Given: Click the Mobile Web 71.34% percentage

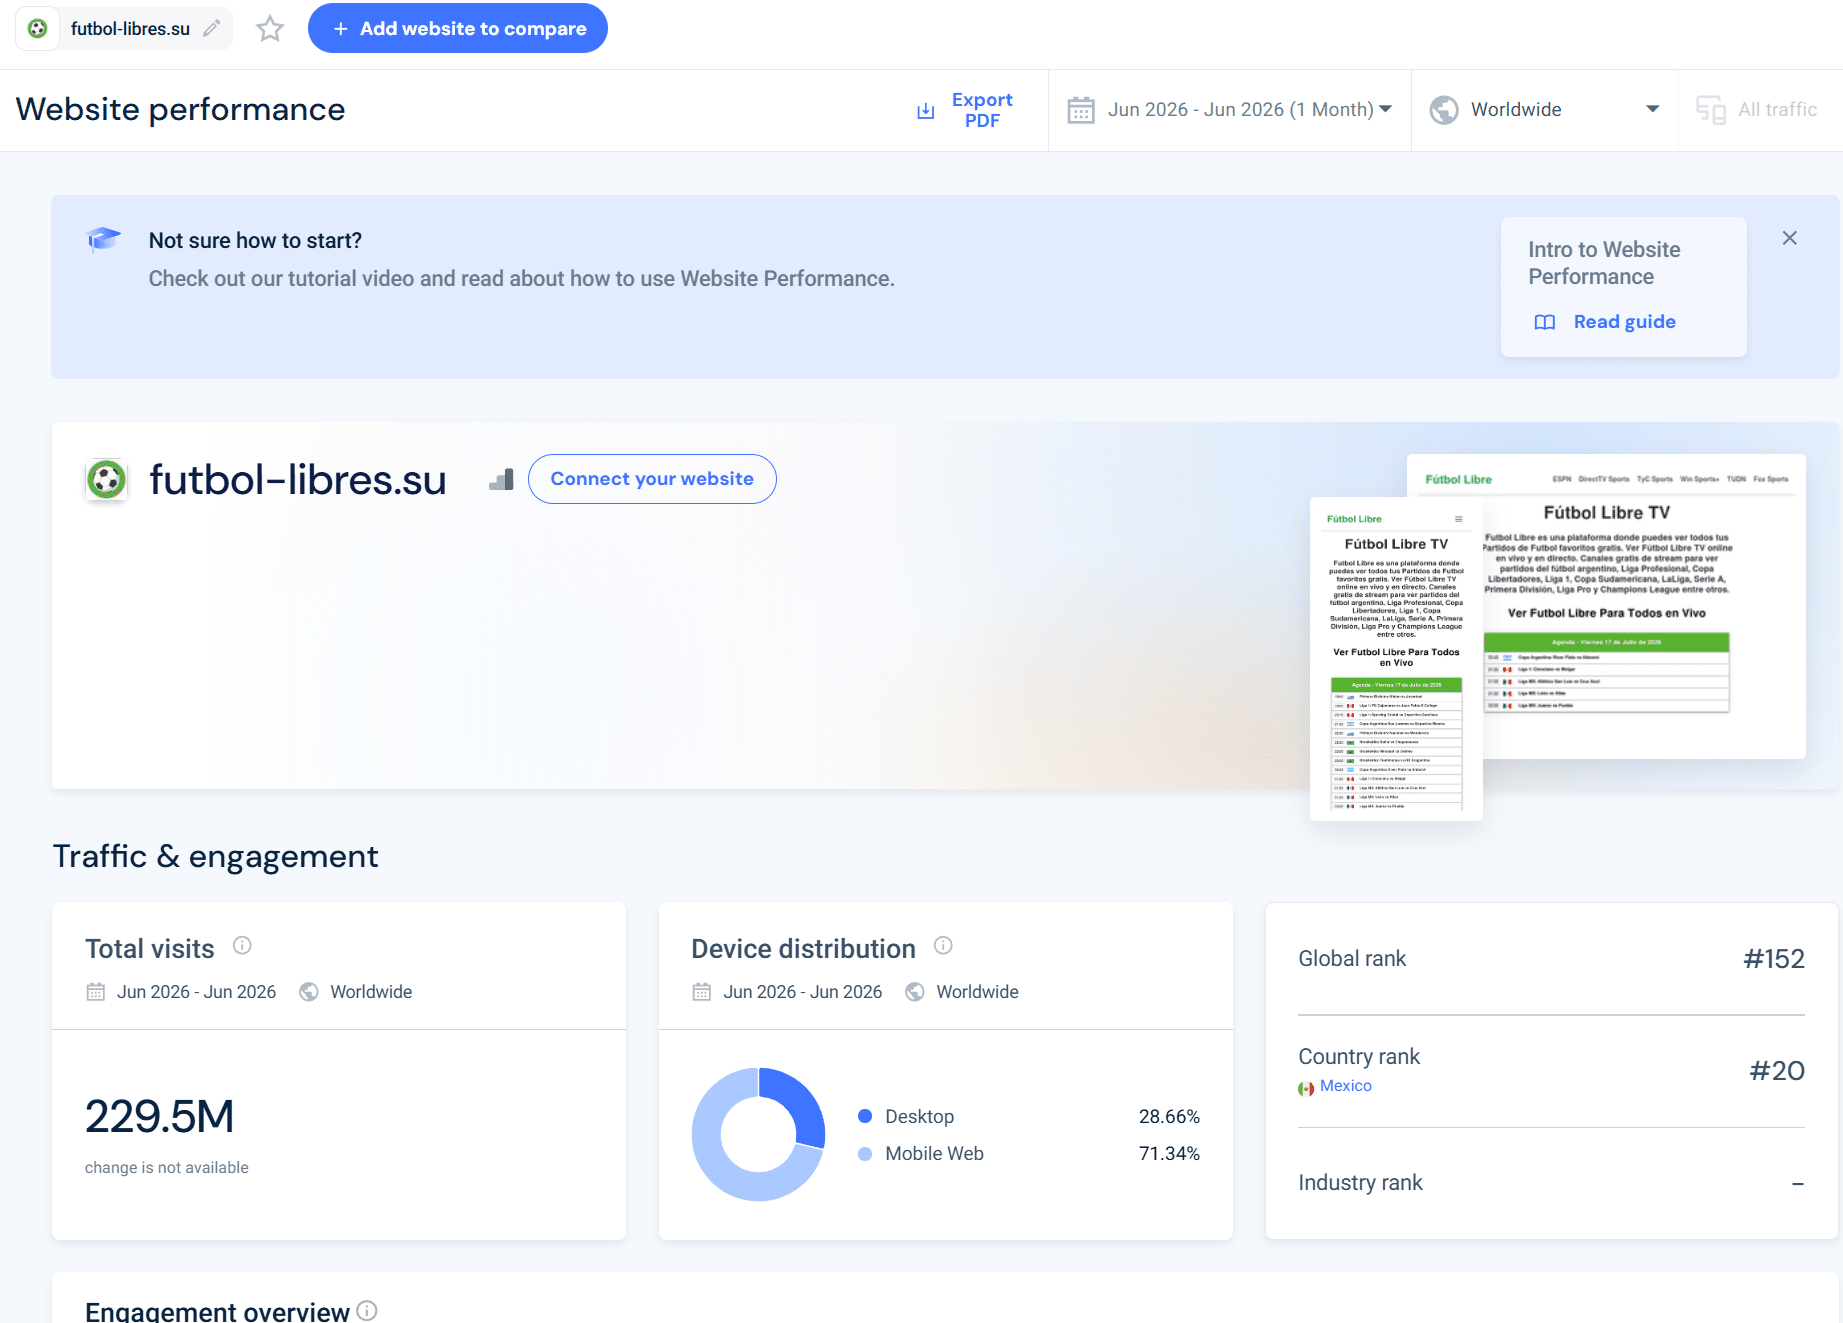Looking at the screenshot, I should (1169, 1153).
